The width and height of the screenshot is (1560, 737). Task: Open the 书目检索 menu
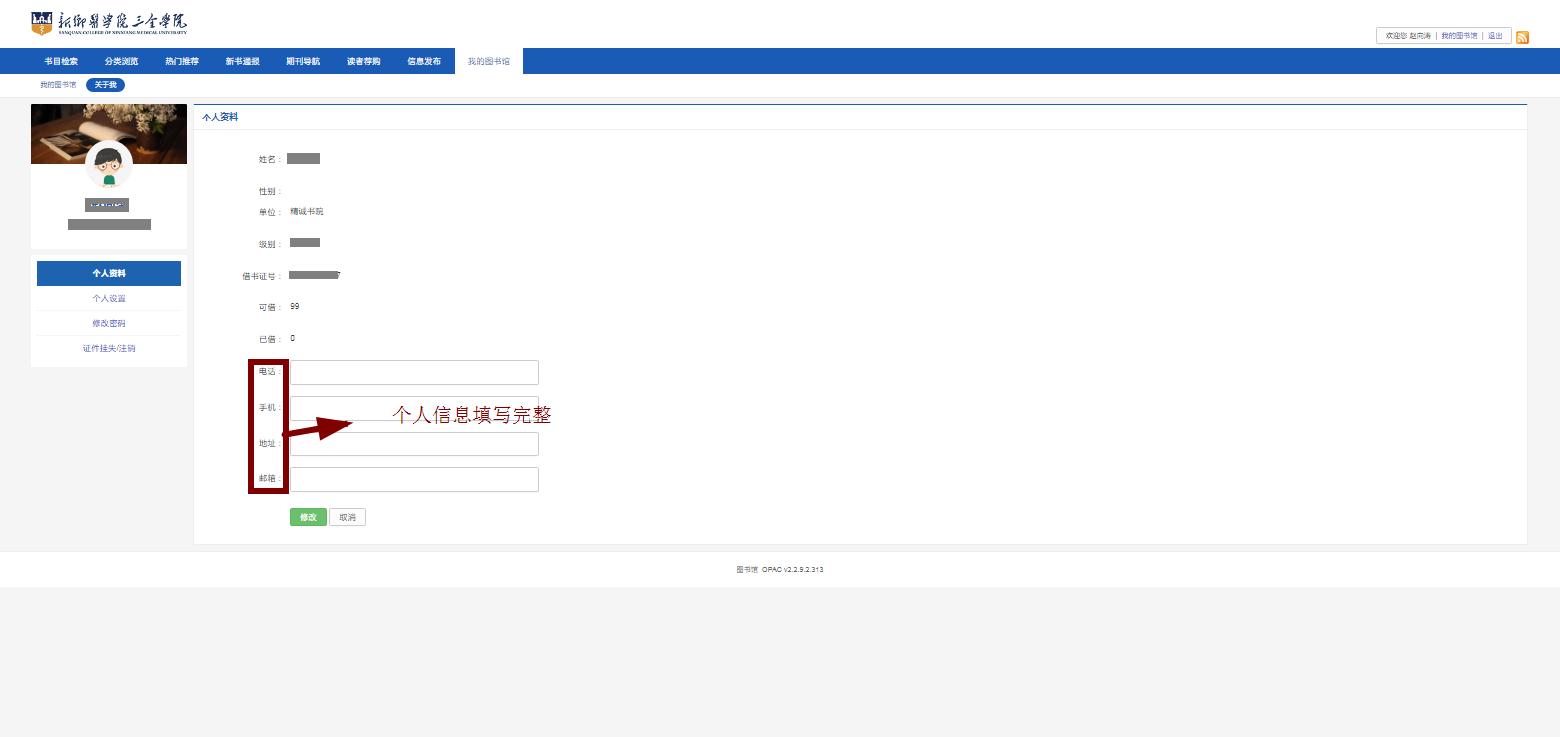click(x=61, y=61)
